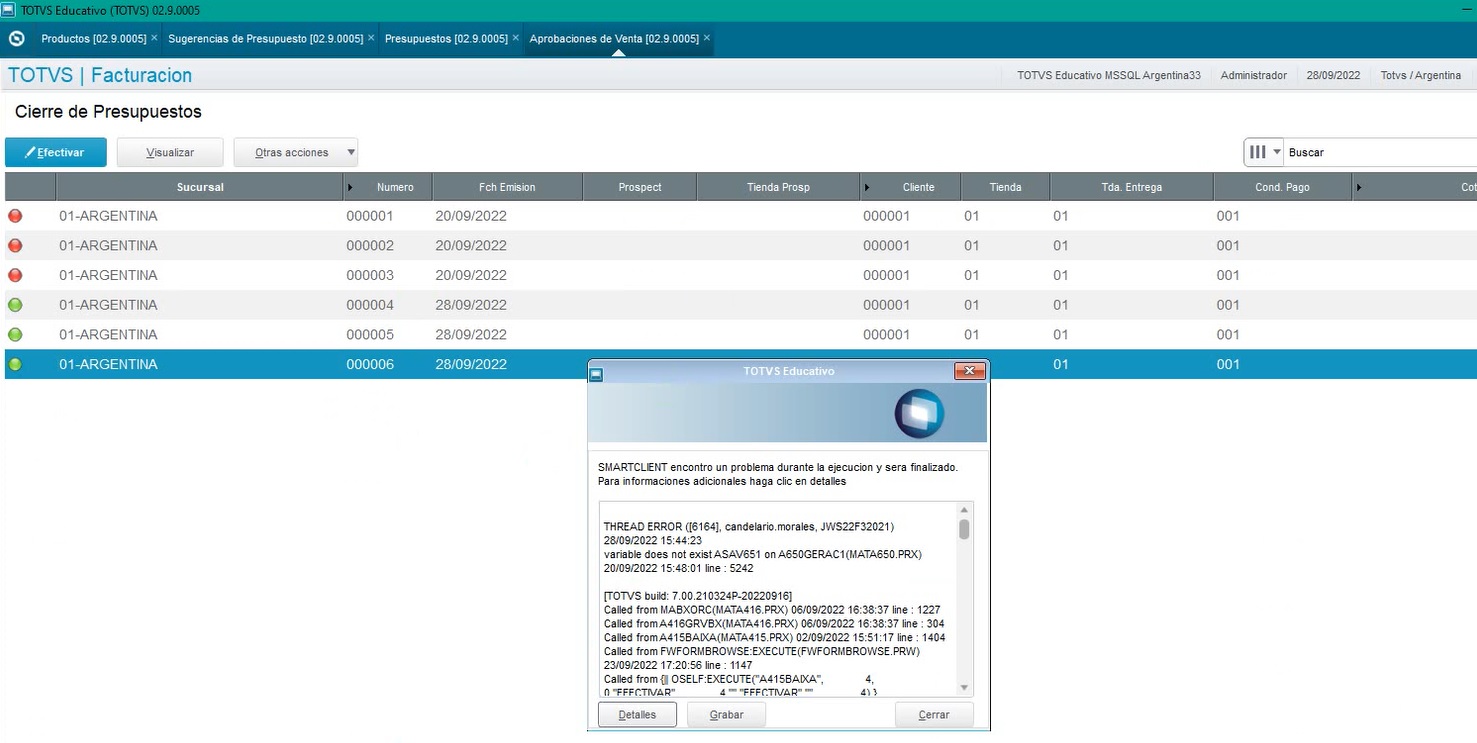Click the Totvs / Argentina label in the header
Image resolution: width=1477 pixels, height=743 pixels.
click(x=1420, y=75)
